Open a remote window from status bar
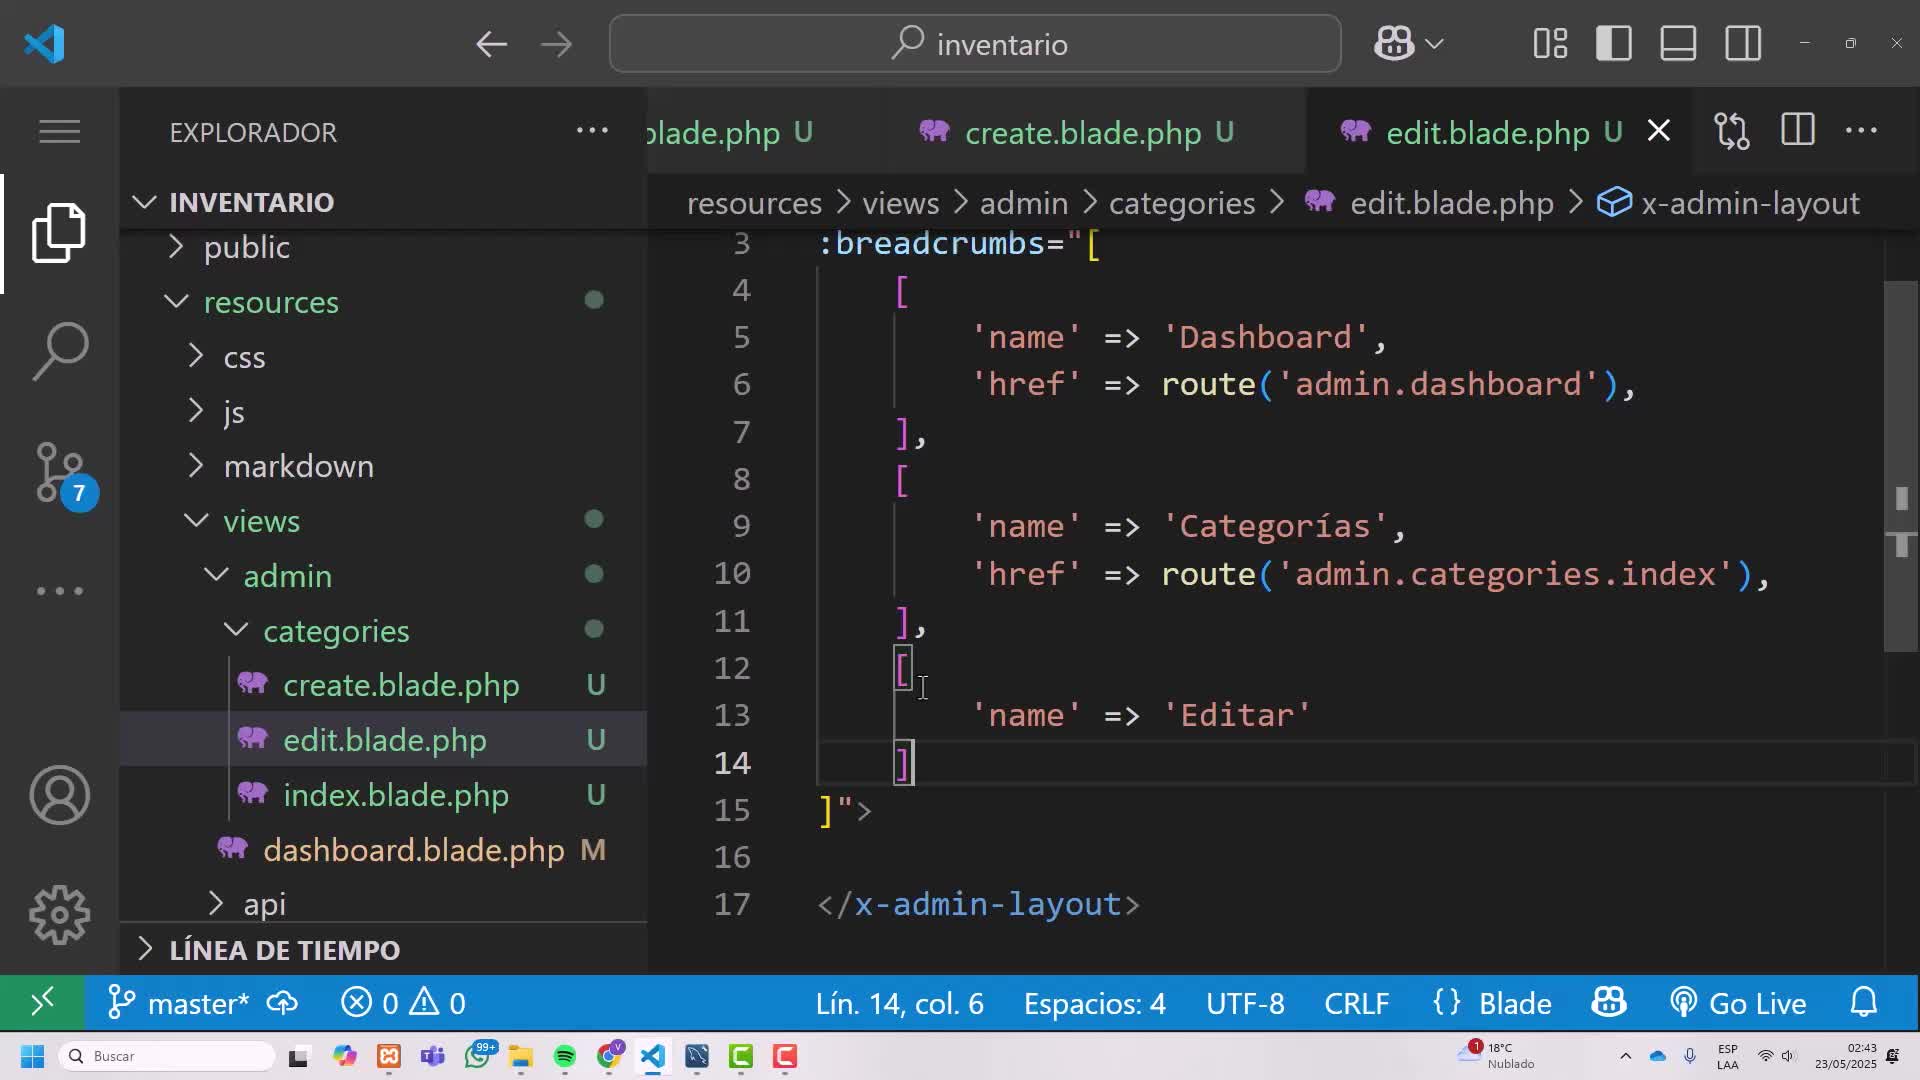1920x1080 pixels. pyautogui.click(x=42, y=1003)
